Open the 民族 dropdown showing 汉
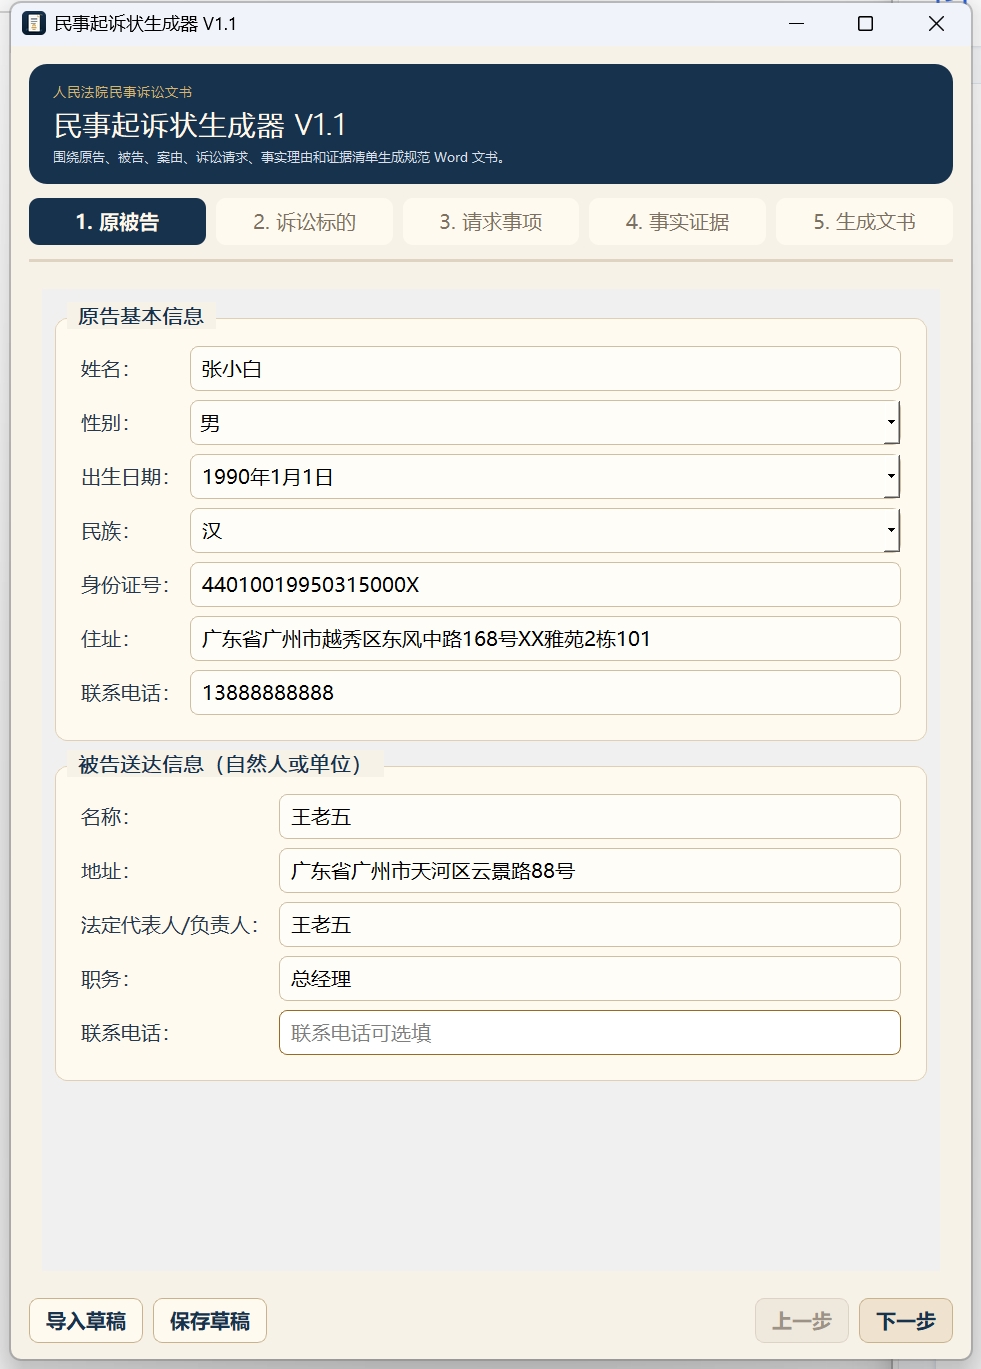Screen dimensions: 981x1369 point(545,531)
